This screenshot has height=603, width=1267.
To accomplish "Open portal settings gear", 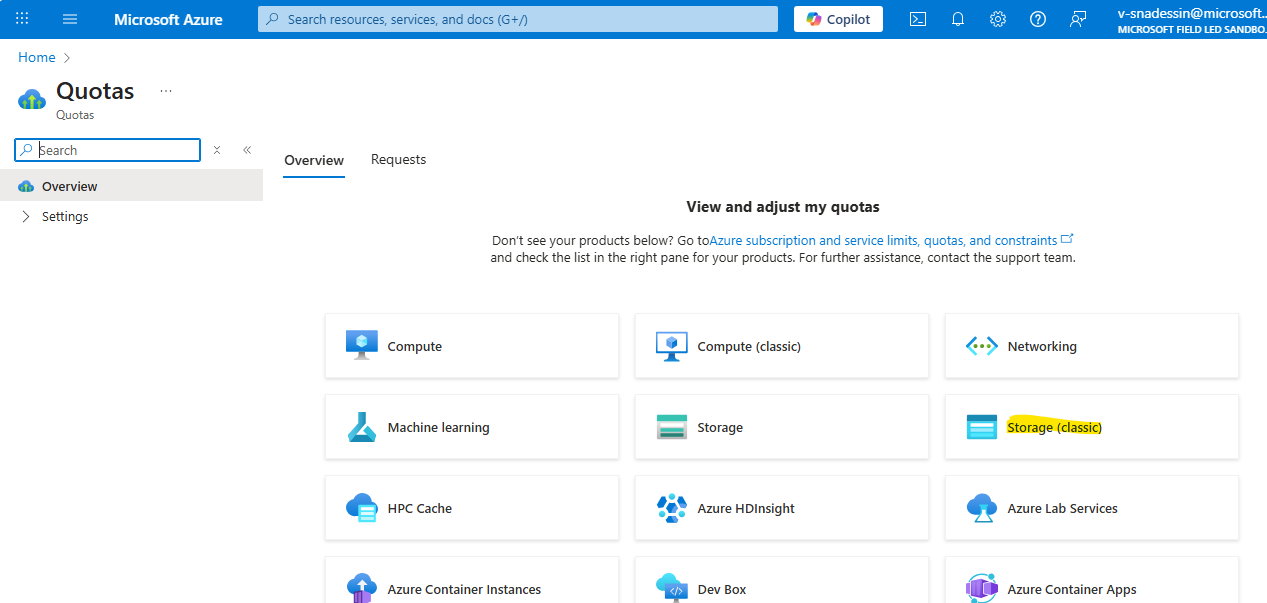I will tap(998, 19).
